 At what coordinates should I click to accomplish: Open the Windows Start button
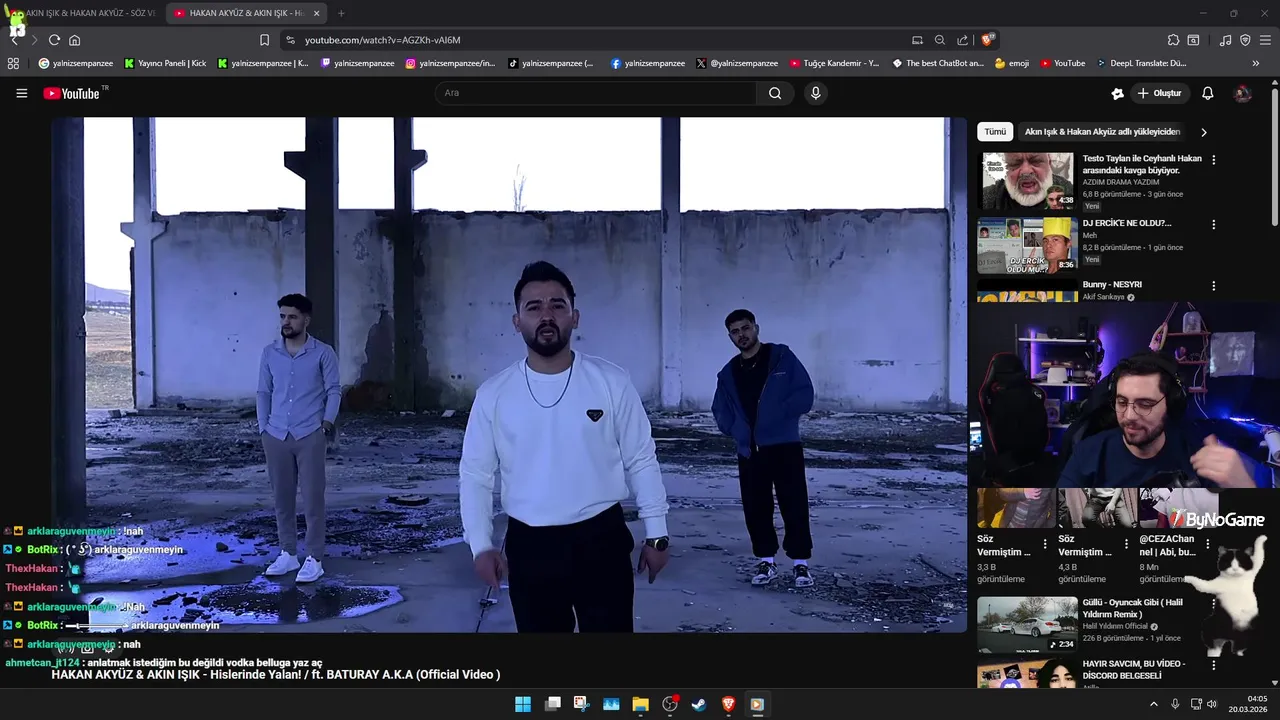tap(523, 704)
